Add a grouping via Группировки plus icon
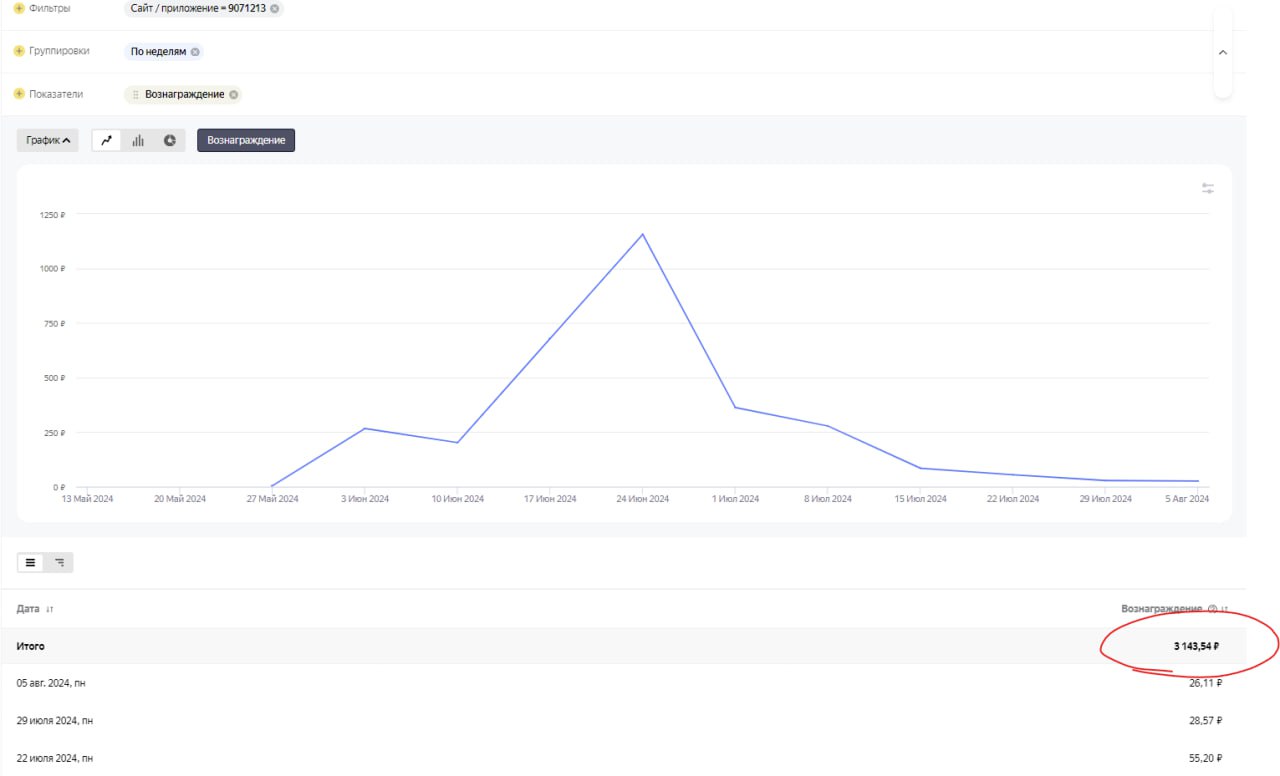Viewport: 1280px width, 776px height. (19, 51)
